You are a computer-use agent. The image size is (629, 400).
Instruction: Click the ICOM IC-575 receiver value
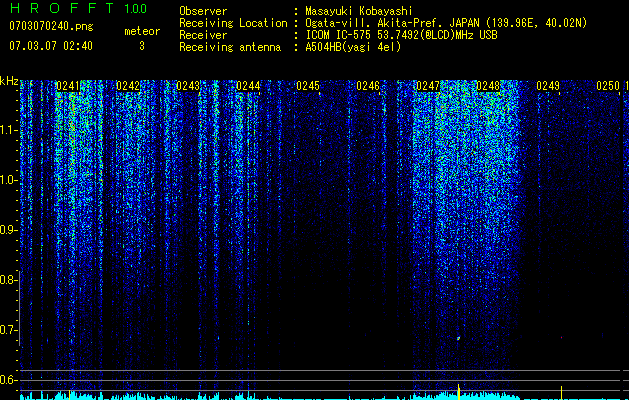click(401, 35)
